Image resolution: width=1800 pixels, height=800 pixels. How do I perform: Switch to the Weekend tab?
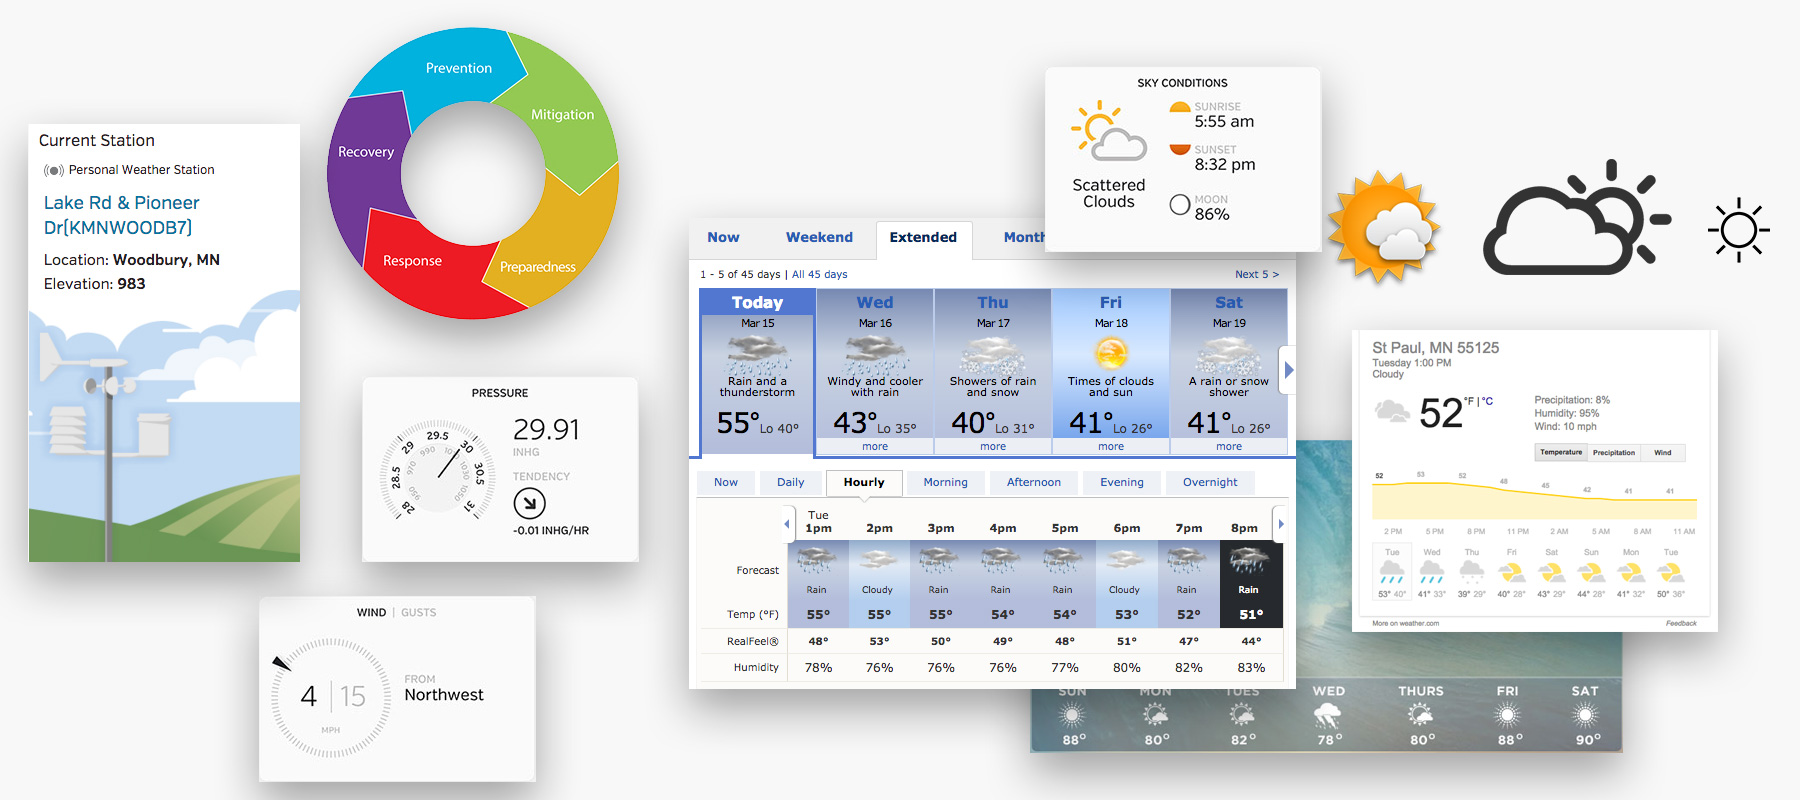819,238
